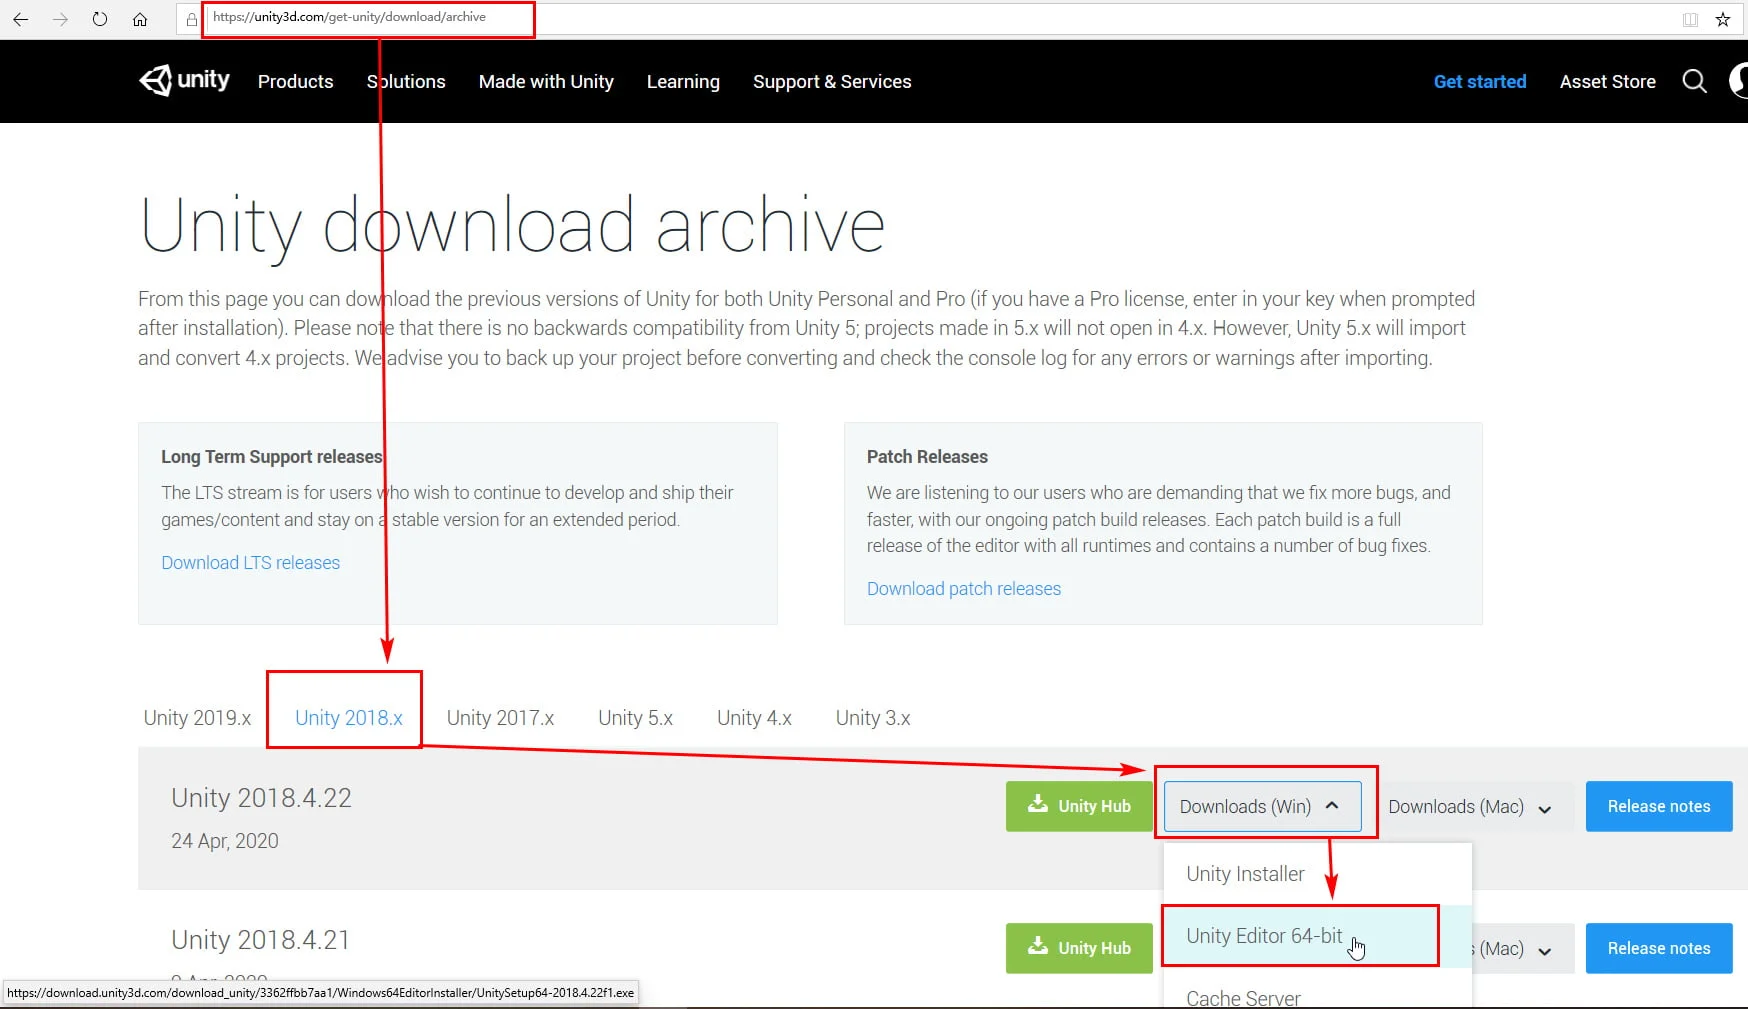1748x1009 pixels.
Task: Open site search magnifier icon
Action: click(x=1694, y=81)
